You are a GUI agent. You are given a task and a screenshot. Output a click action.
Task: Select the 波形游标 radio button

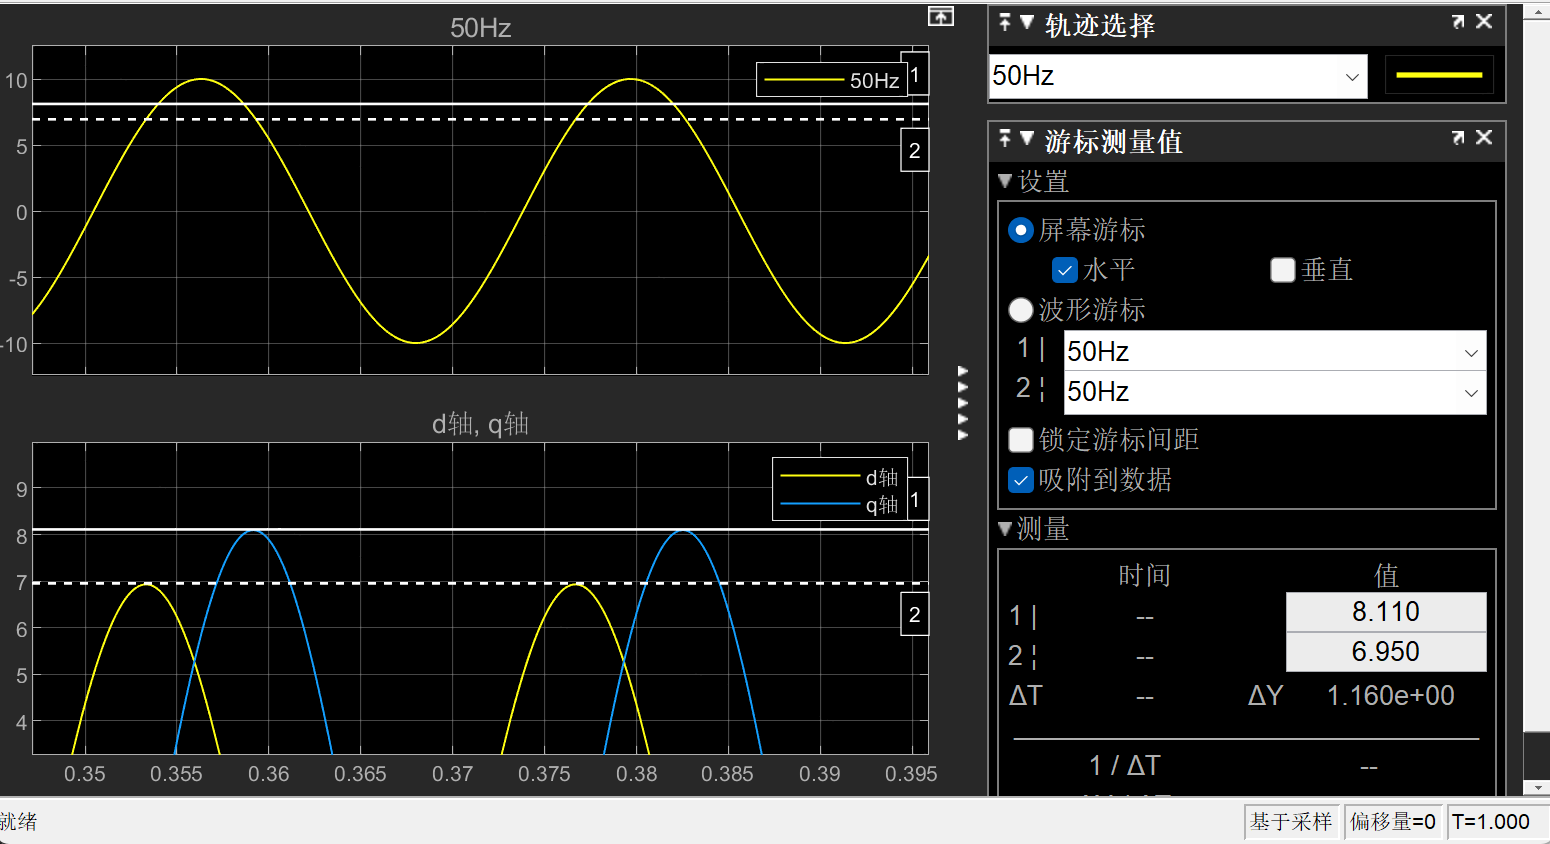(x=1020, y=310)
